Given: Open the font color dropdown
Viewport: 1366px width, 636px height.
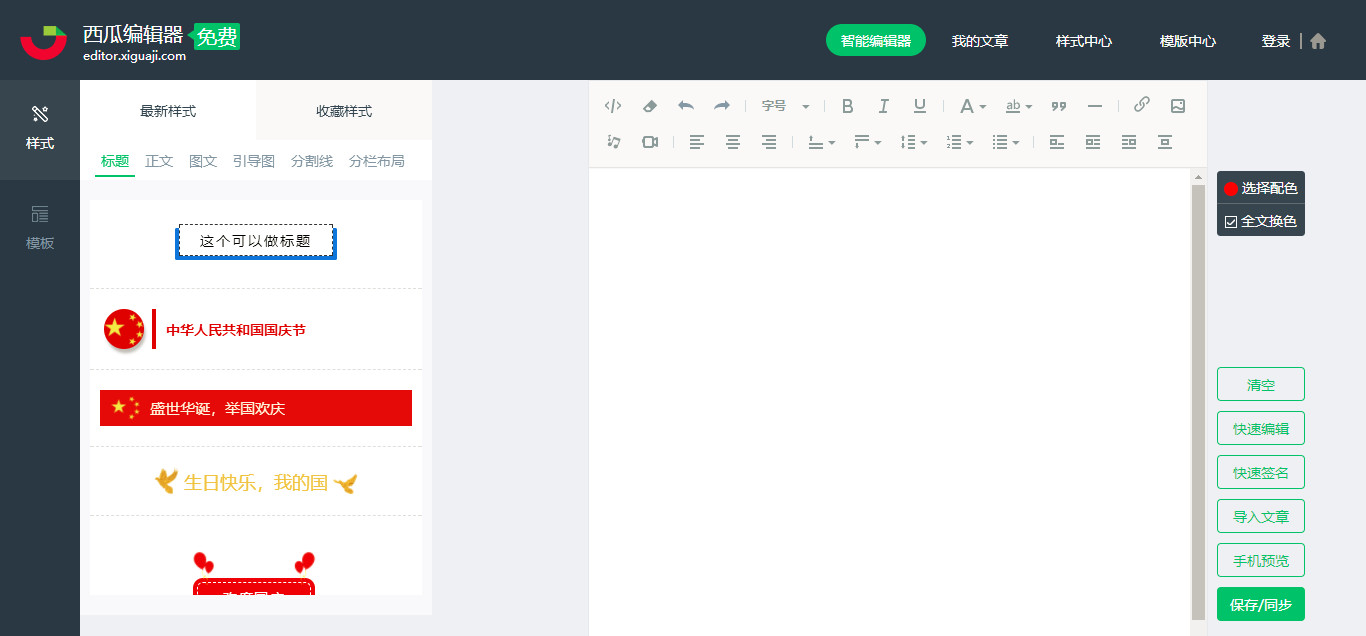Looking at the screenshot, I should pyautogui.click(x=973, y=106).
